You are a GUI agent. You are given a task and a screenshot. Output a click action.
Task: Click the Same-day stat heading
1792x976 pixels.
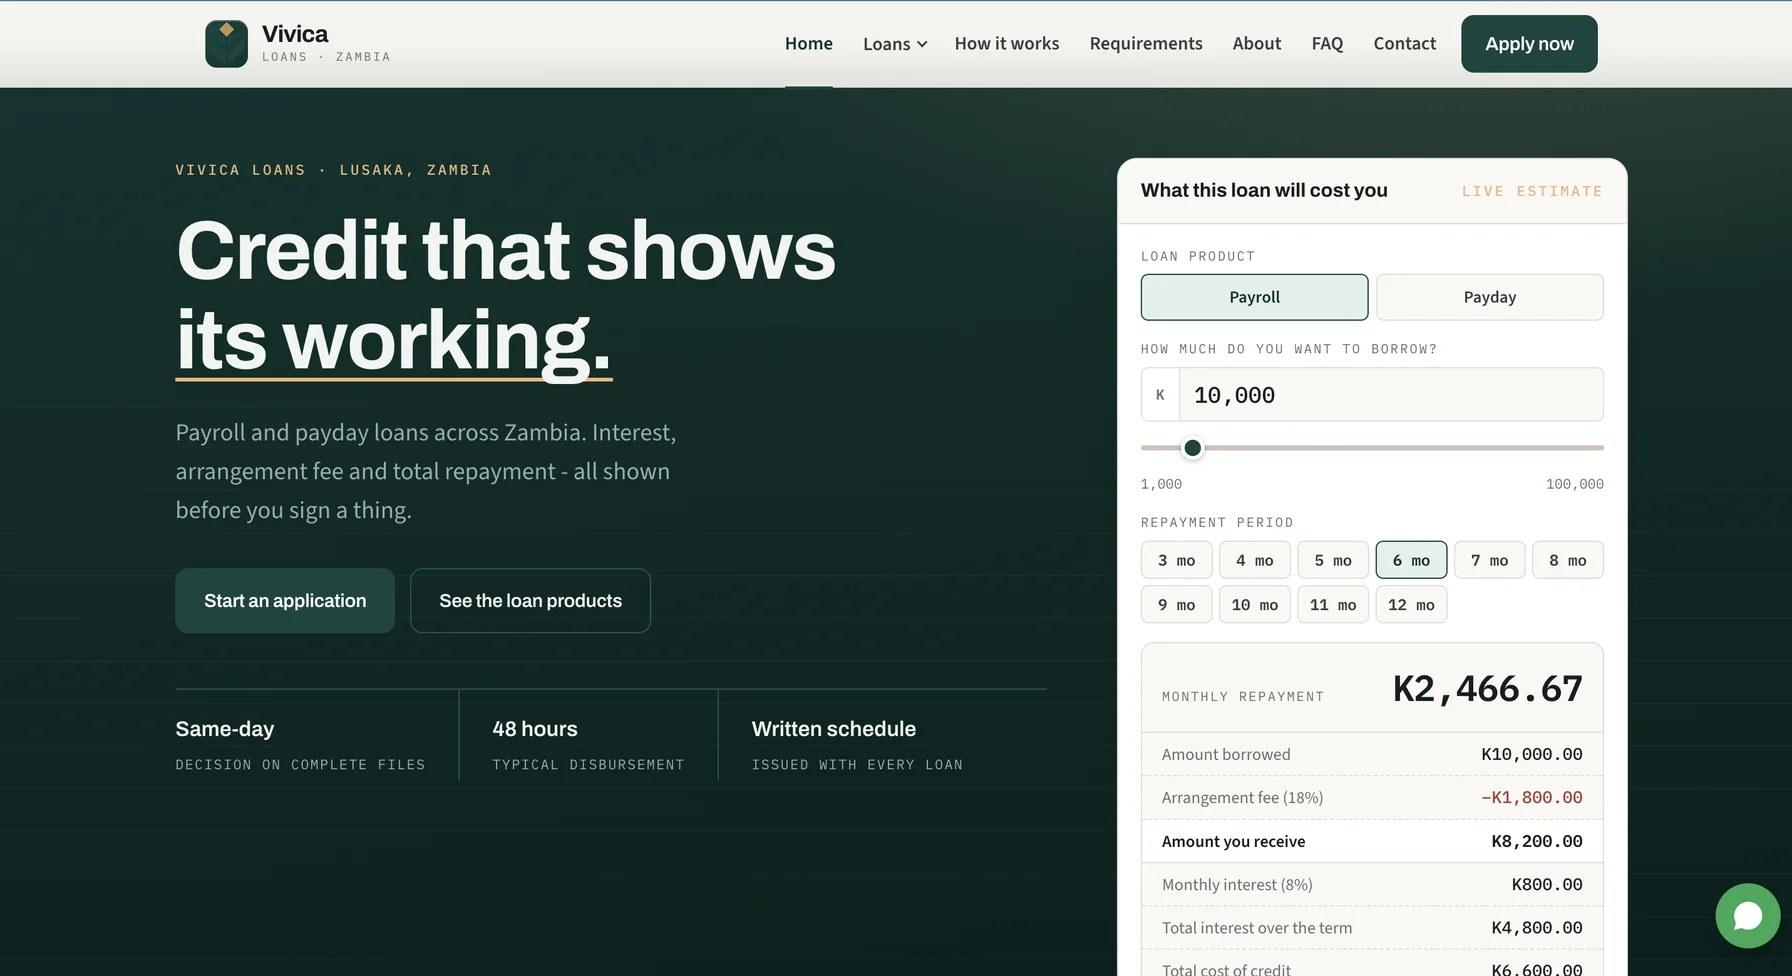tap(225, 729)
